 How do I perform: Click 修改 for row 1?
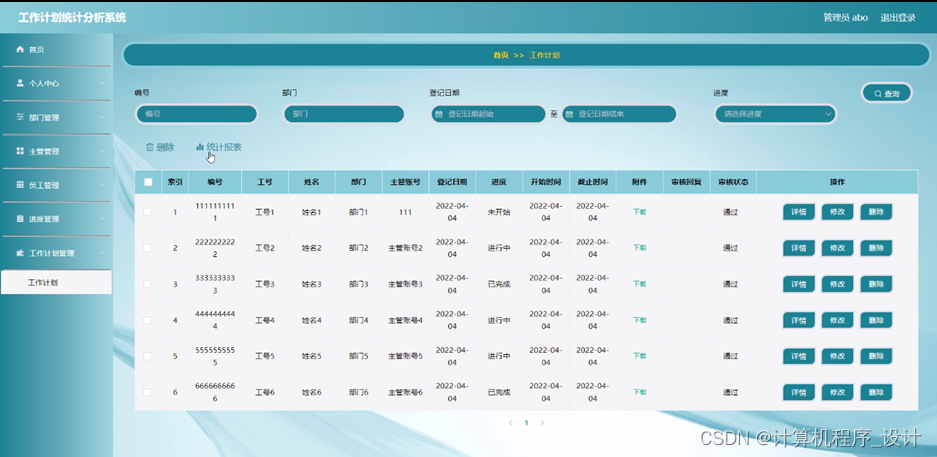click(837, 212)
